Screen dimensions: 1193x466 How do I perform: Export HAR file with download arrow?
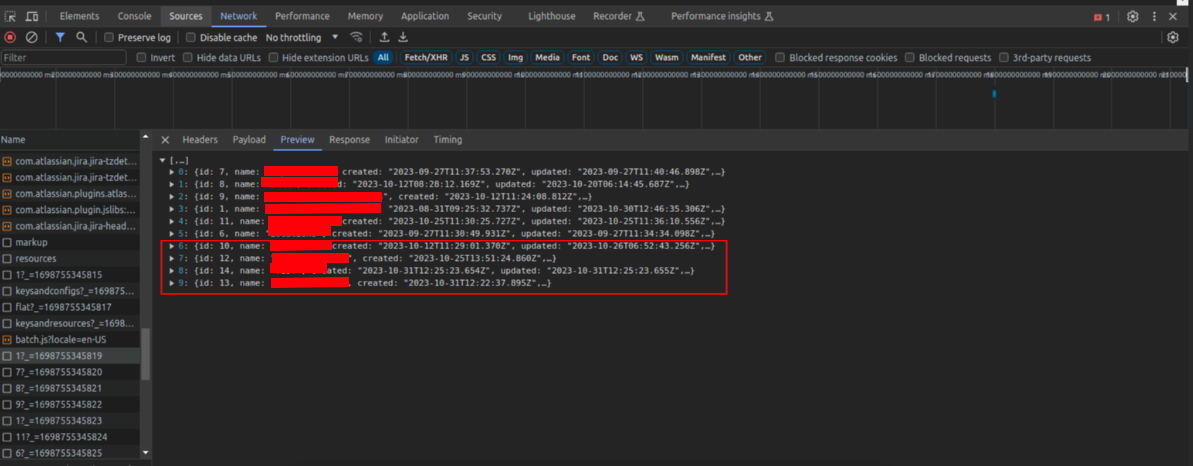pos(403,37)
